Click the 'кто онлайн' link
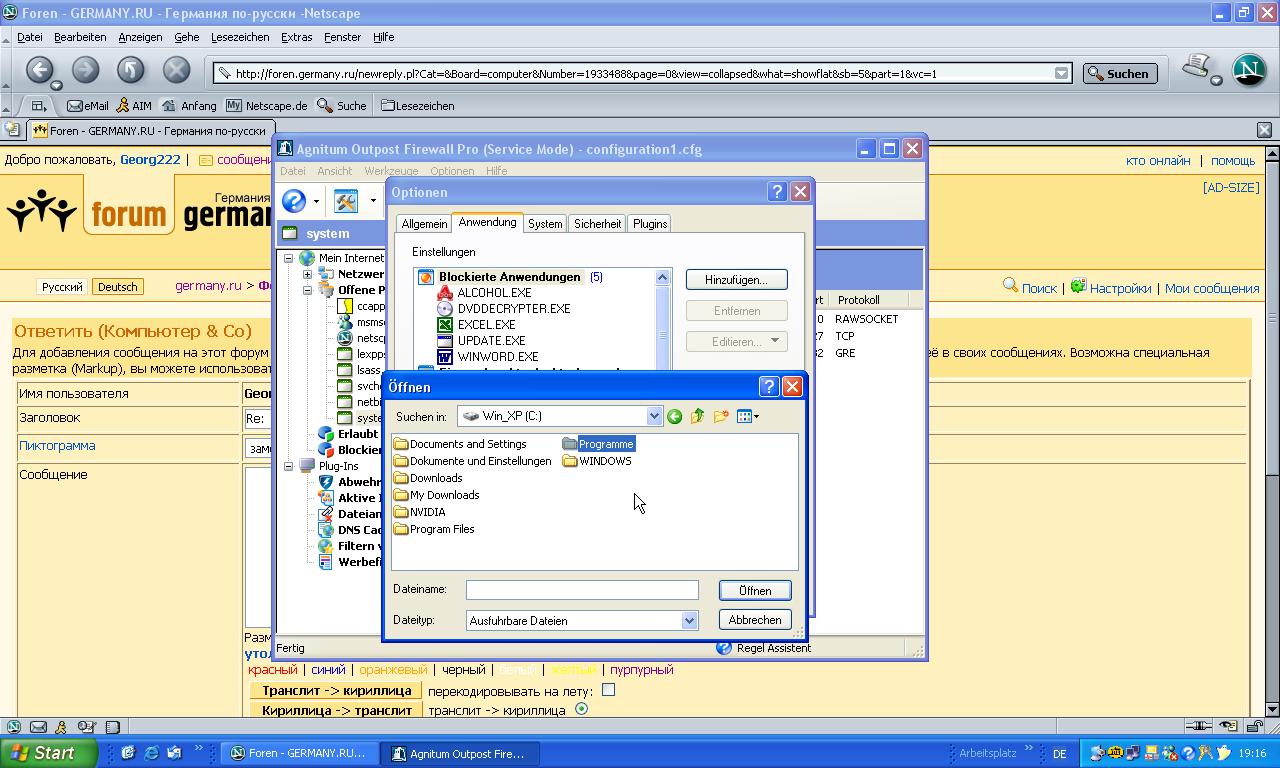 (1158, 160)
